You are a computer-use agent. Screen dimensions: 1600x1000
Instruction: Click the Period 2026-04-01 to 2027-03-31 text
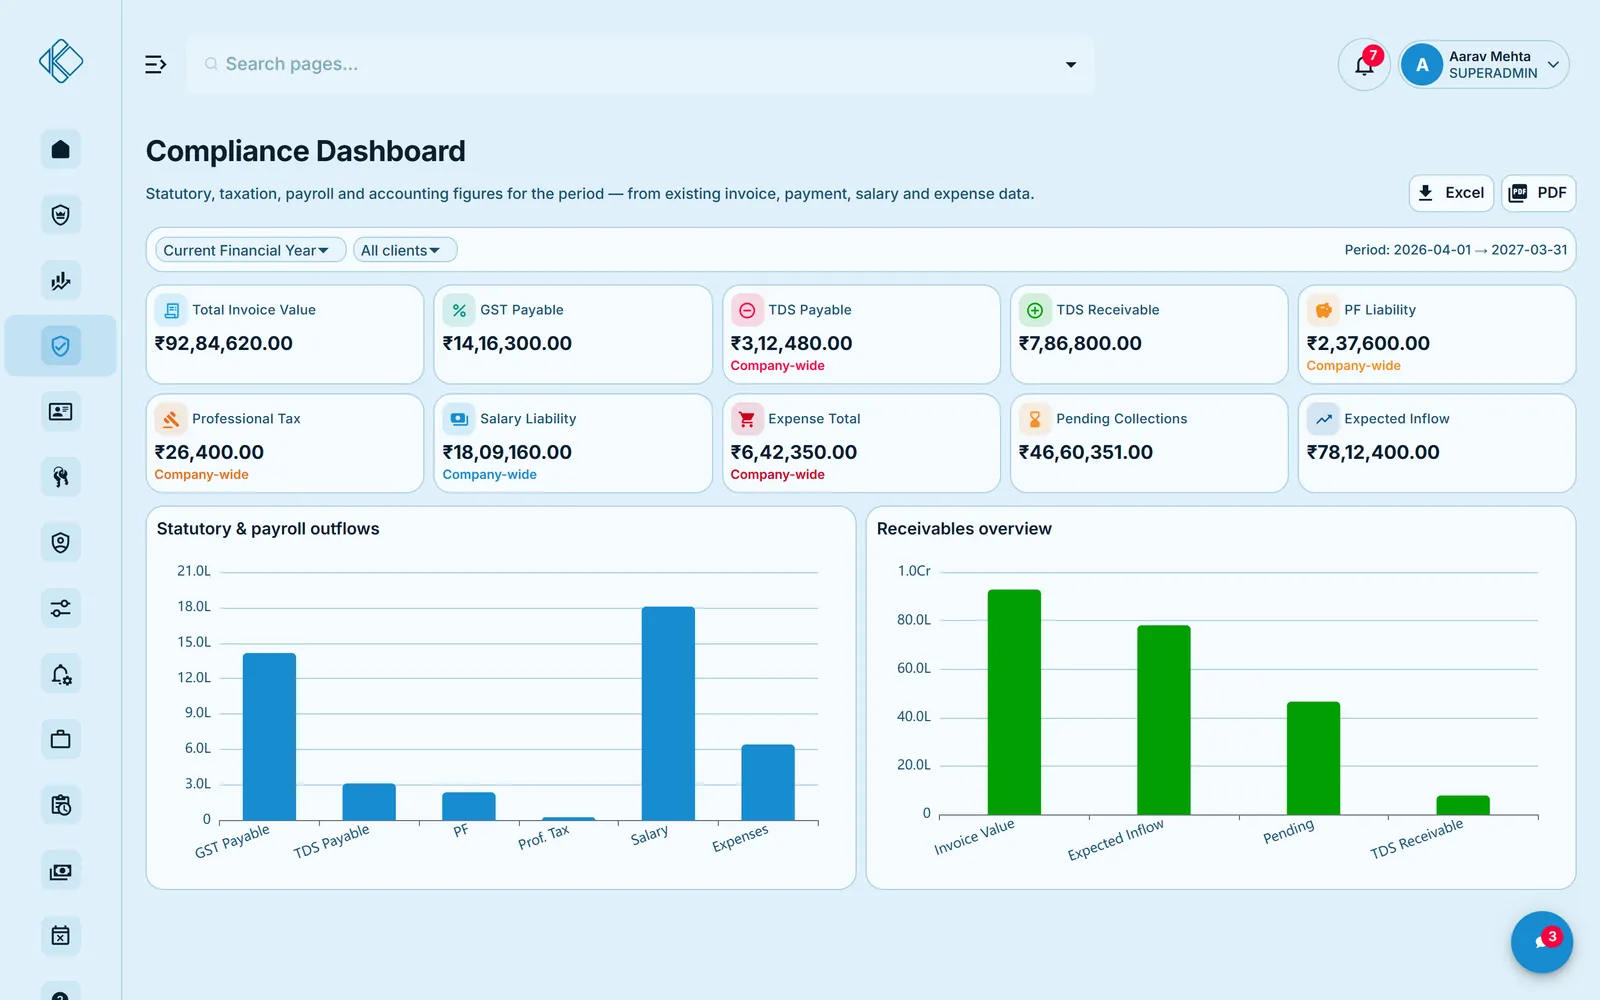[1456, 250]
